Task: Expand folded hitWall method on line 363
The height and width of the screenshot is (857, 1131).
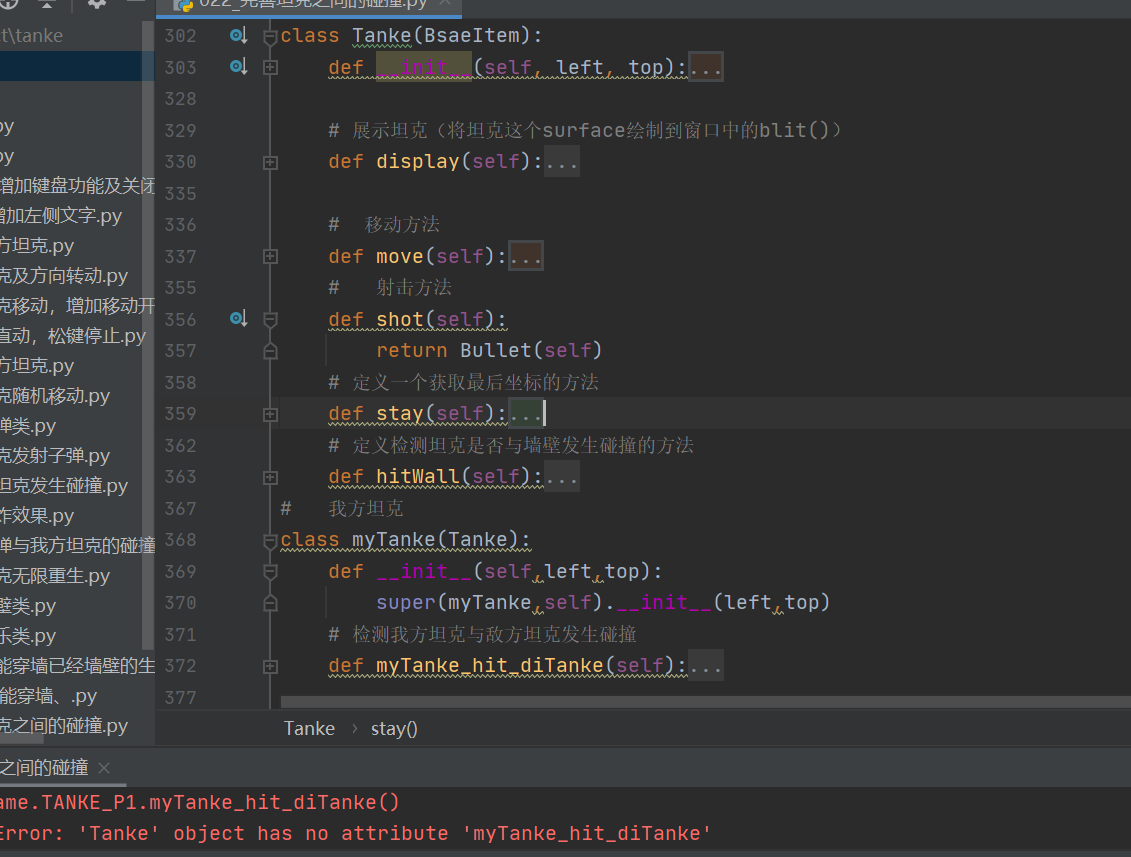Action: tap(270, 478)
